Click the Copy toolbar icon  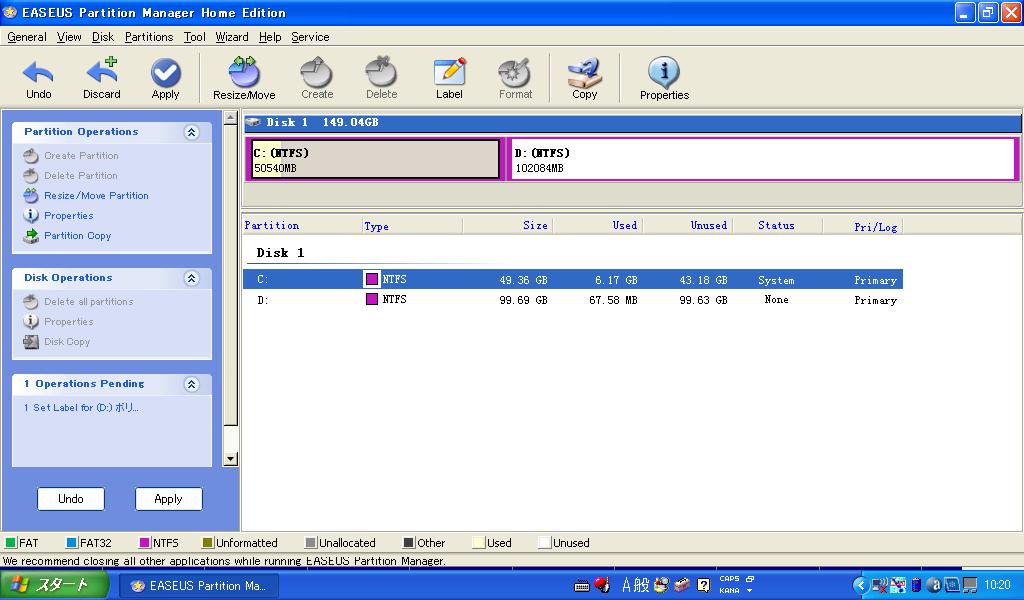click(584, 78)
